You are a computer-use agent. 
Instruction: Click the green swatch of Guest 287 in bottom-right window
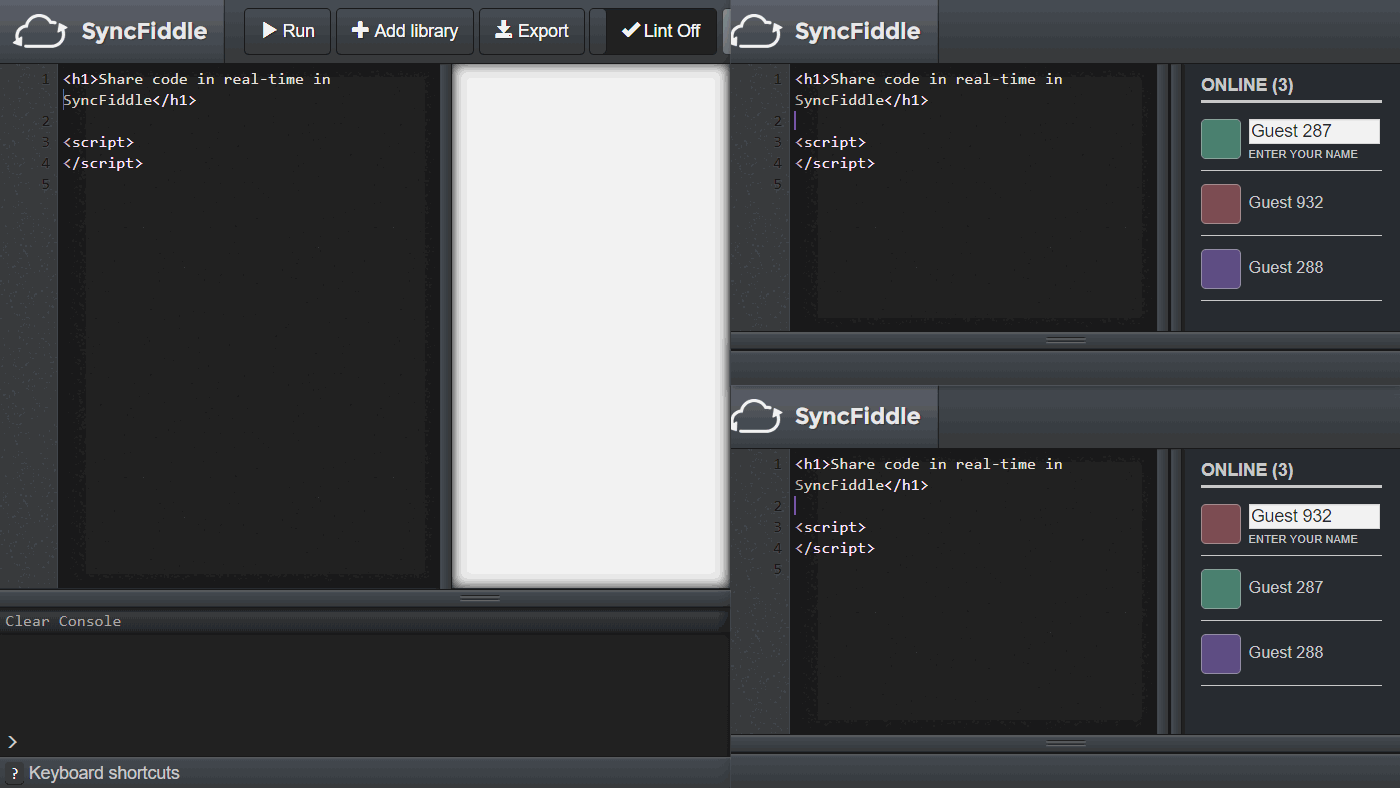tap(1221, 589)
